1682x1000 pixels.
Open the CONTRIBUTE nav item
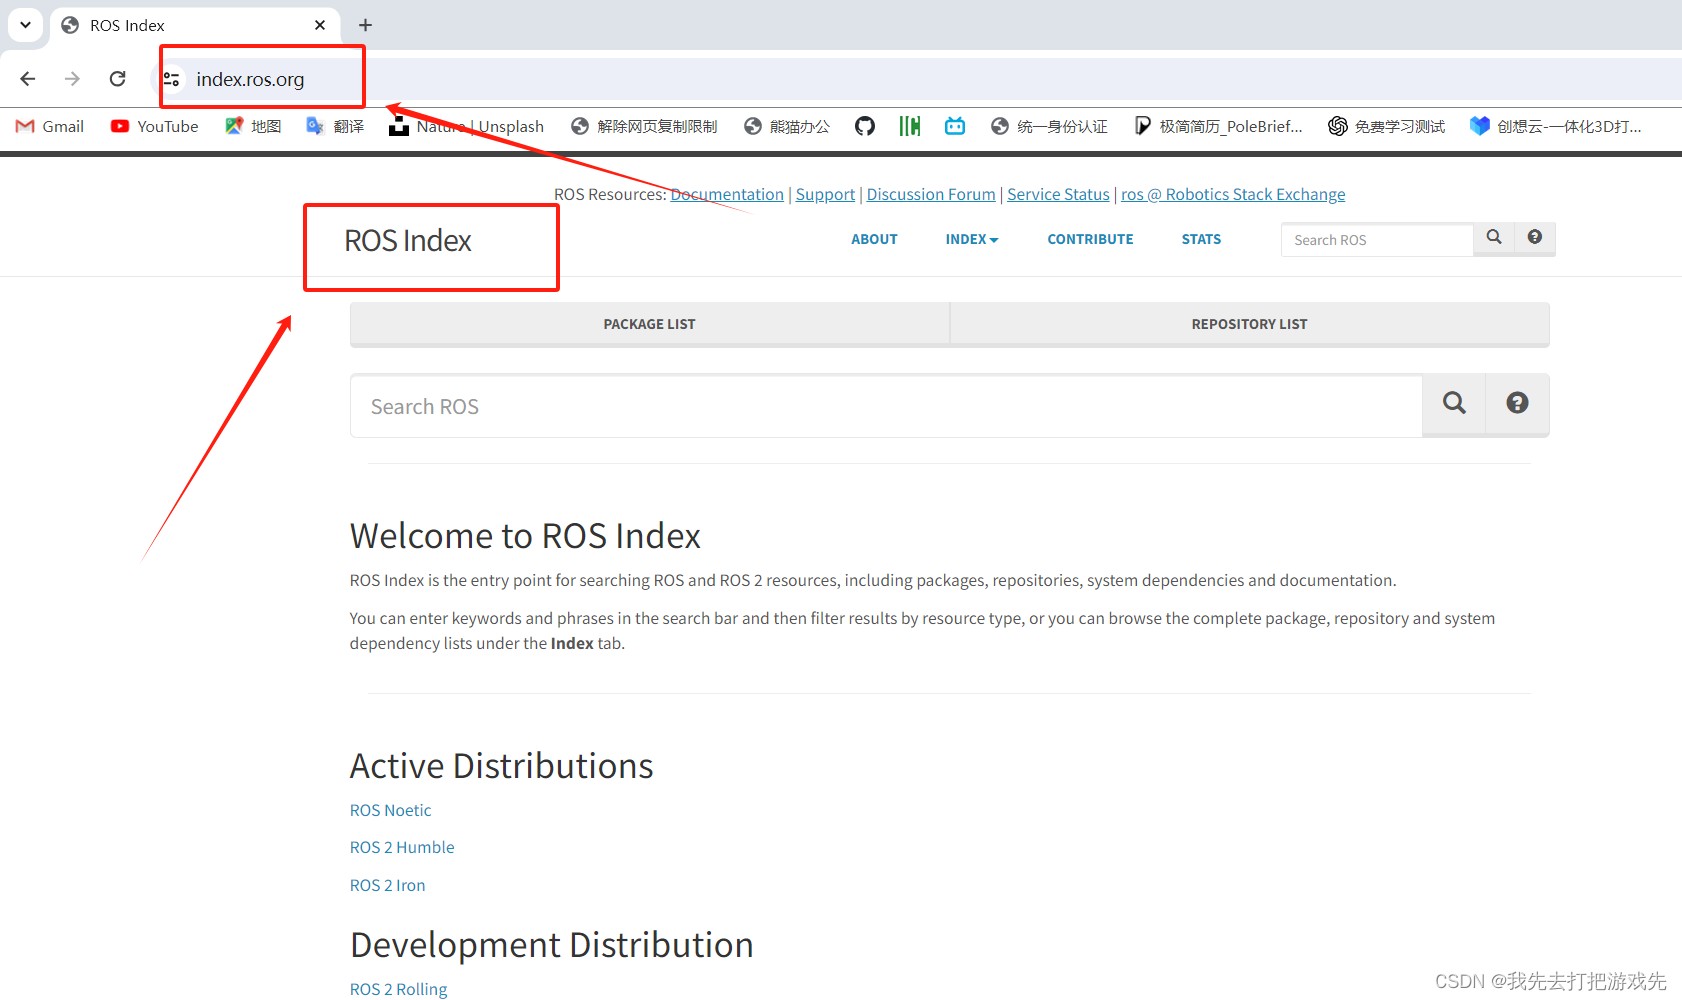(x=1090, y=239)
